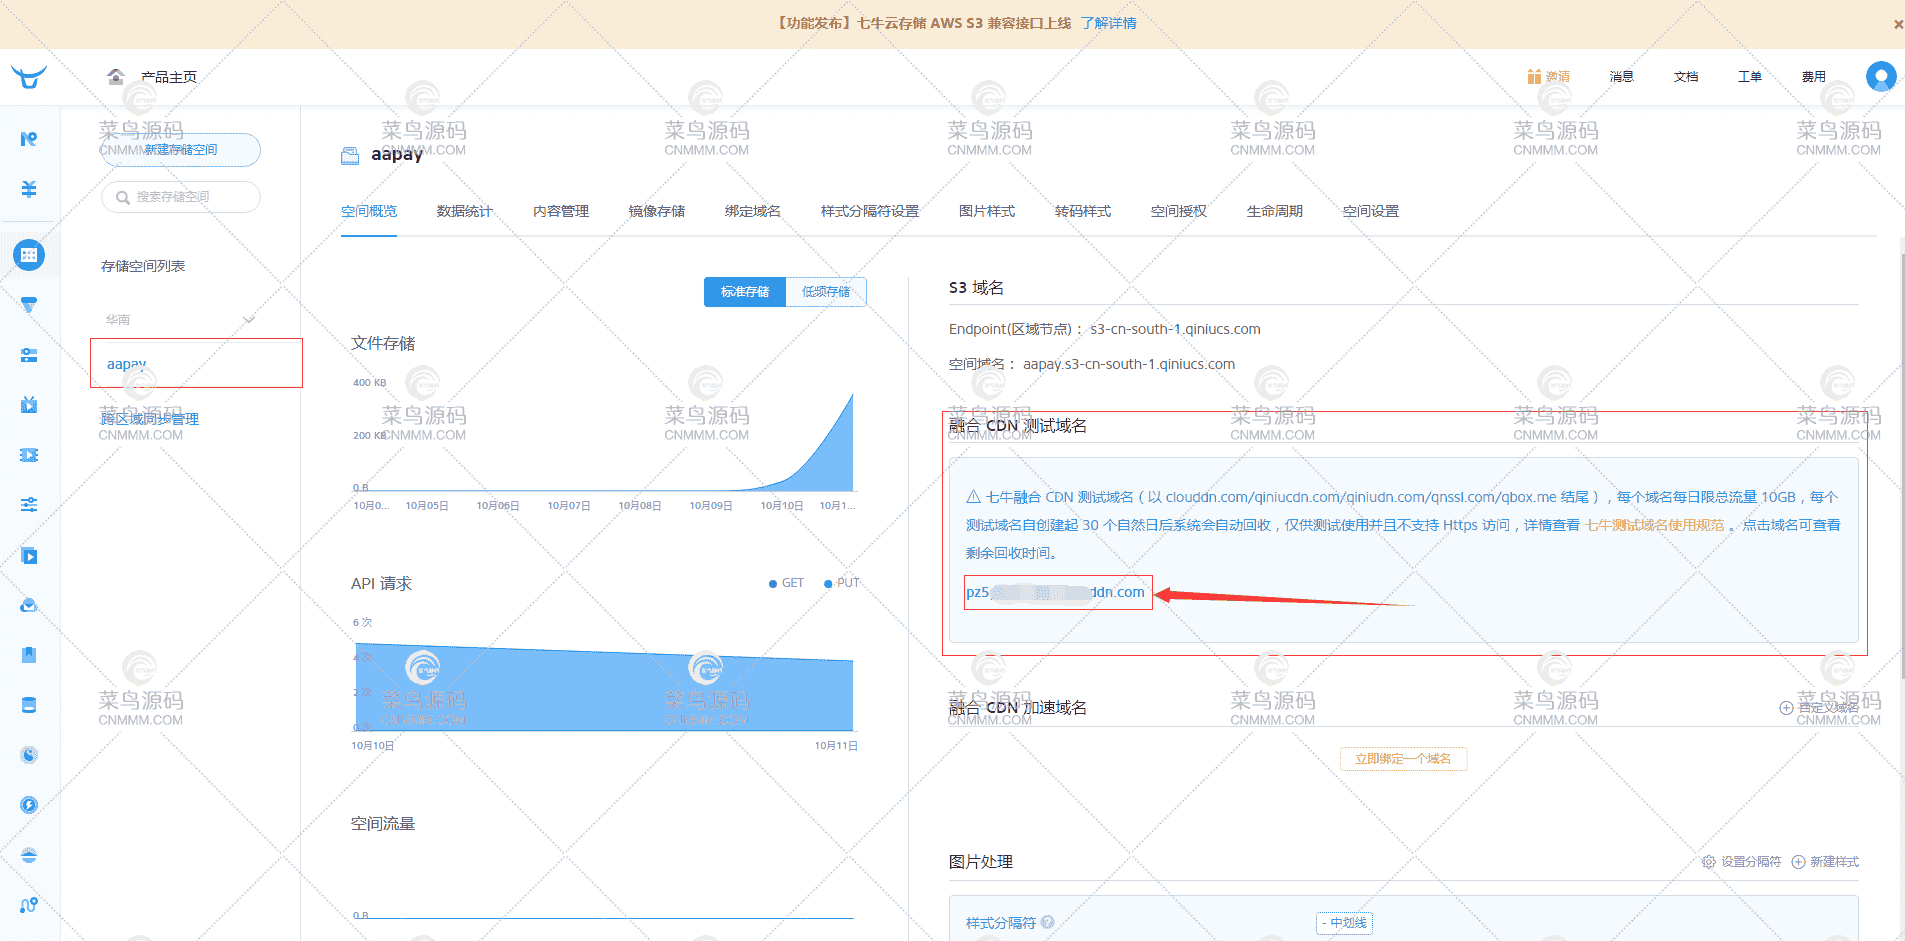Click the lightning bolt icon in sidebar
This screenshot has height=941, width=1905.
[x=29, y=804]
